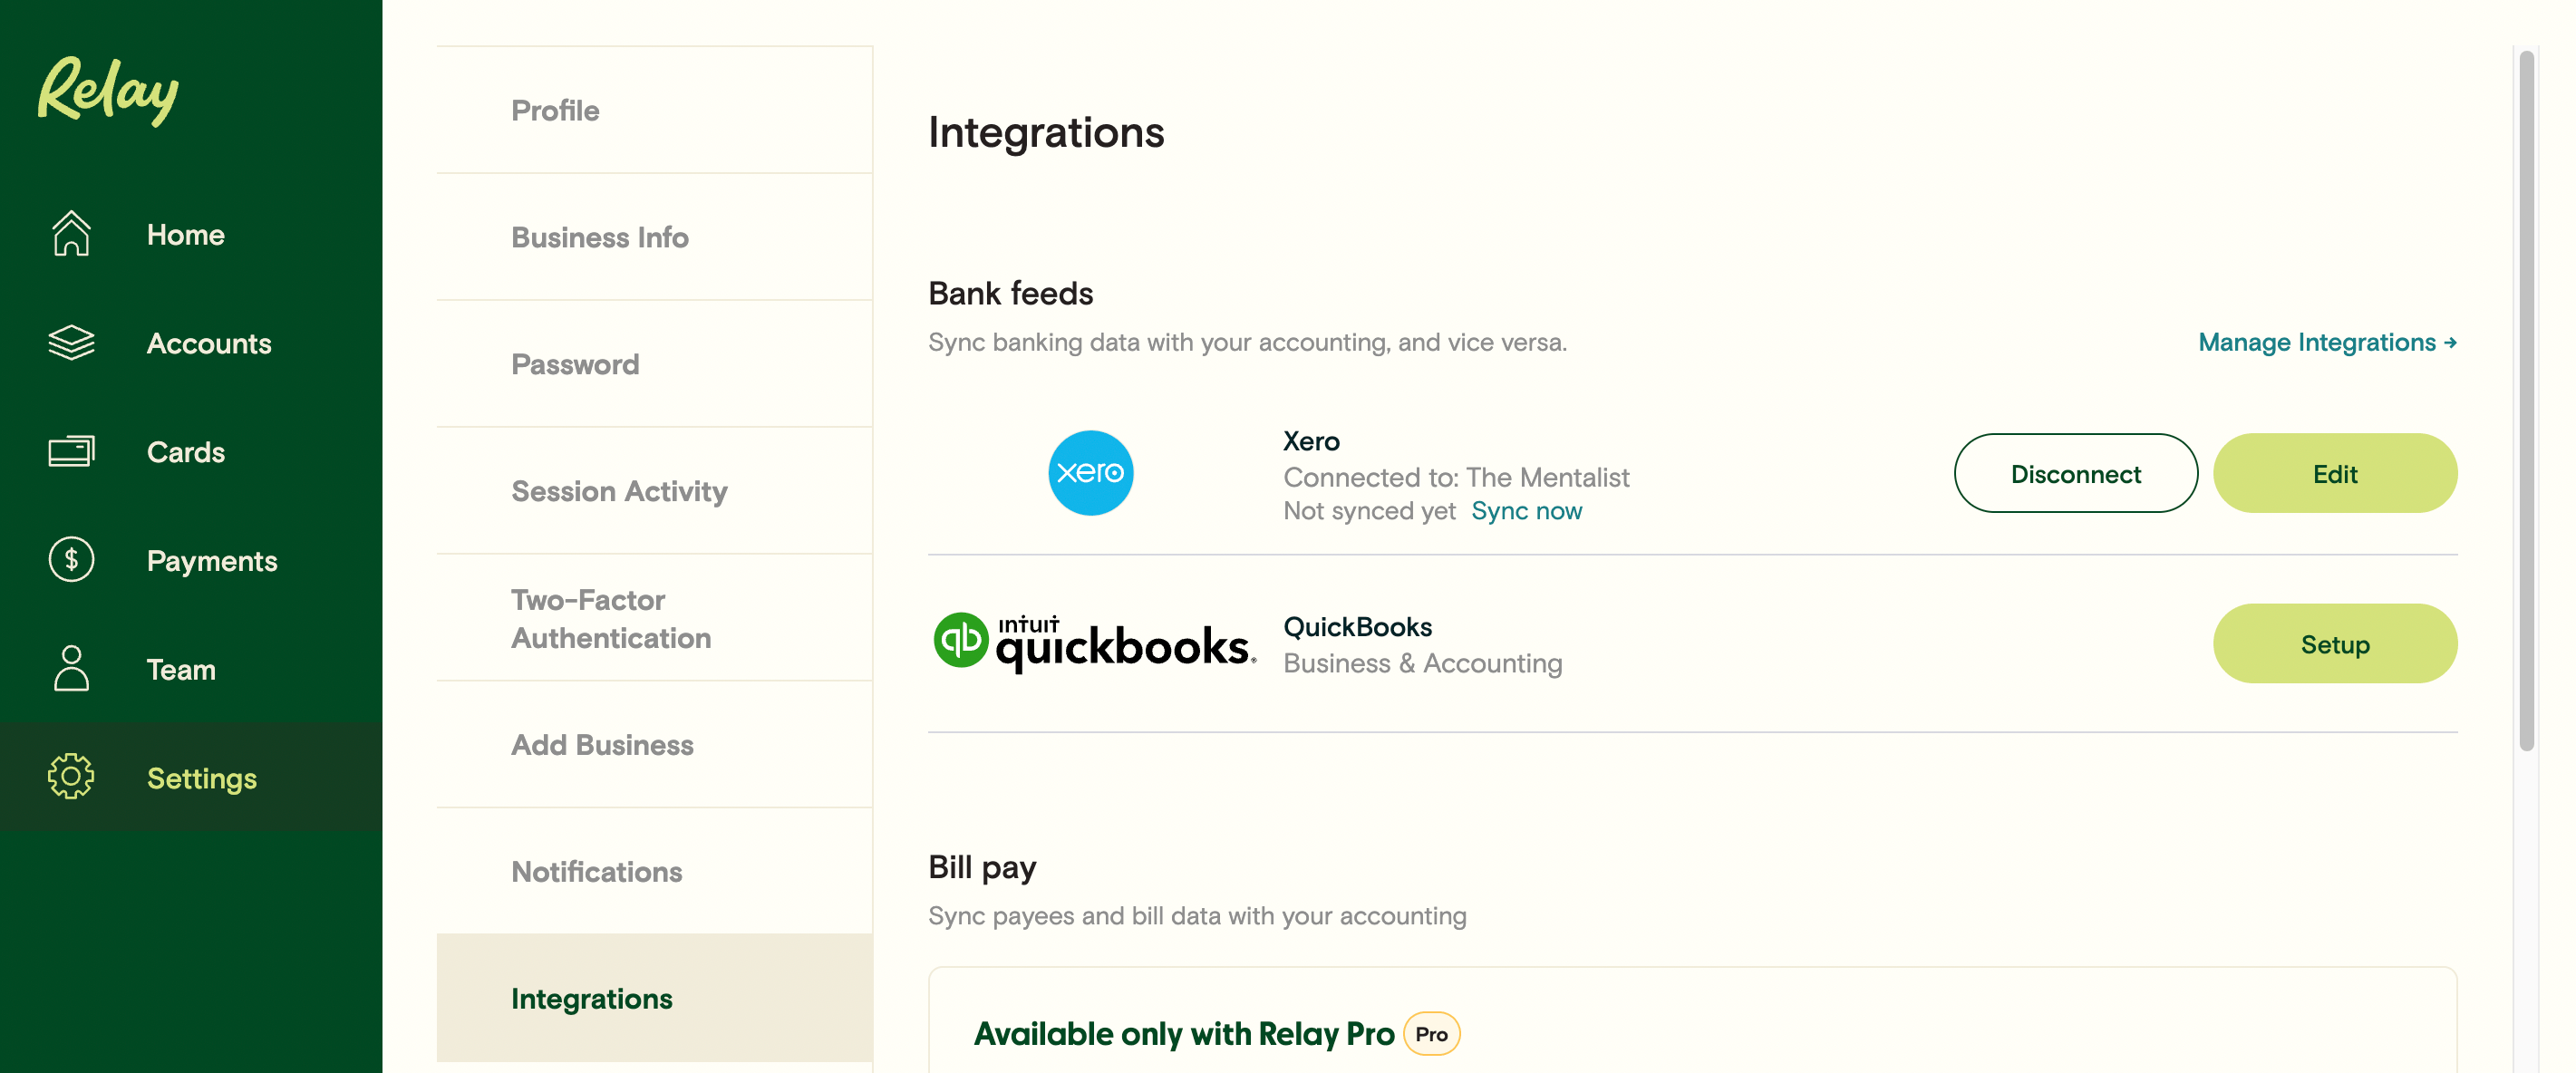Click the Settings gear icon

(x=71, y=777)
